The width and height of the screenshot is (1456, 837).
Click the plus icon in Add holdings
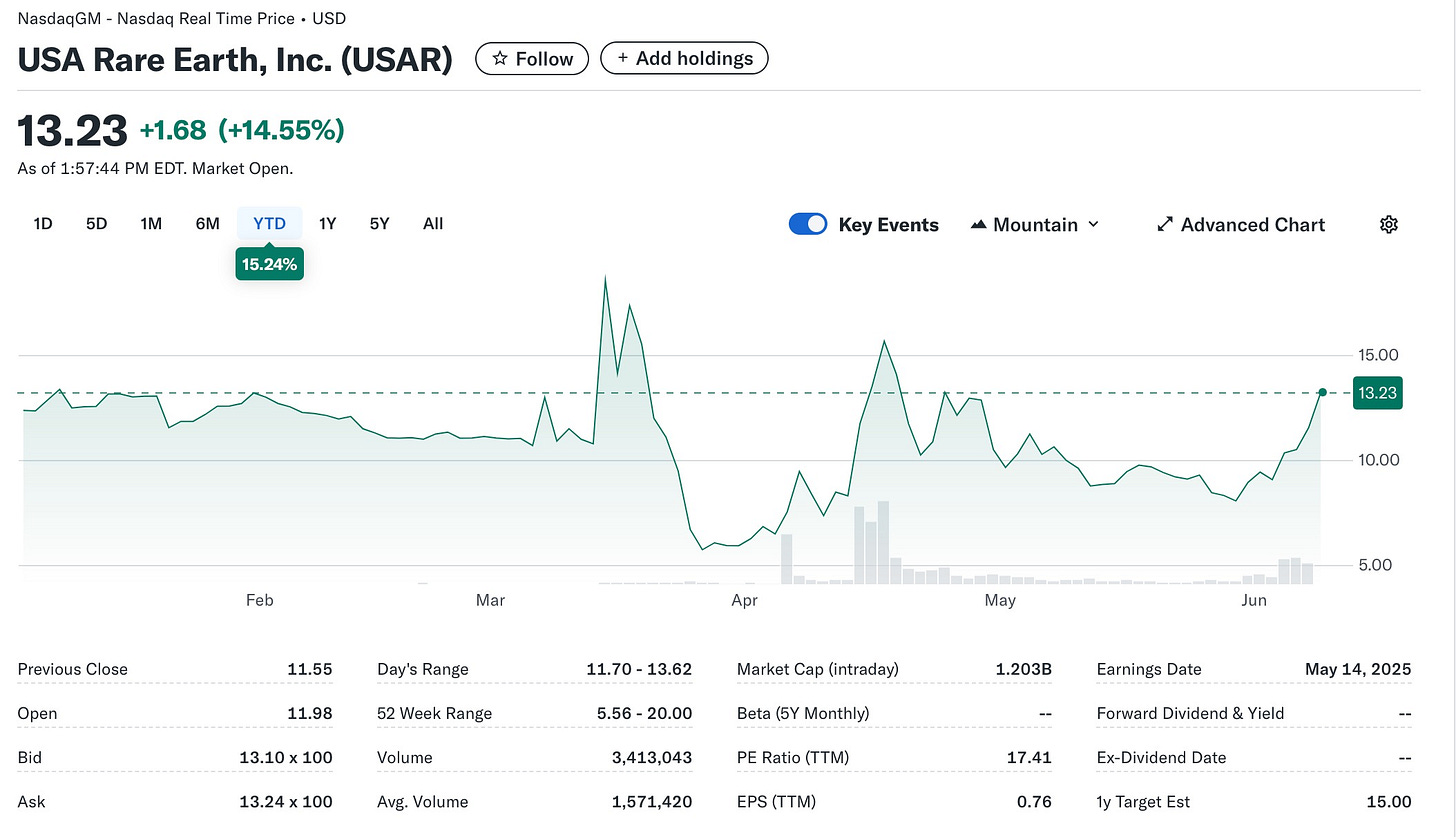click(x=622, y=59)
